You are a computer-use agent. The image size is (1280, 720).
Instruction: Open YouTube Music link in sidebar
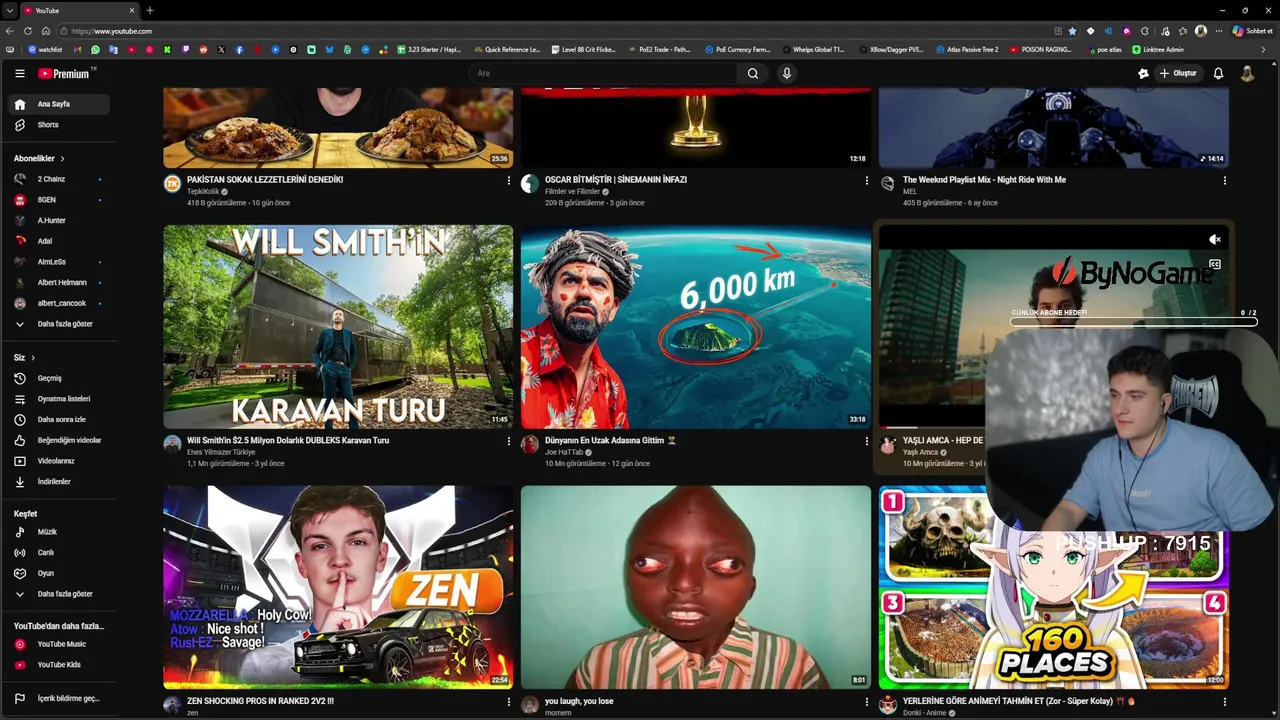click(x=59, y=644)
